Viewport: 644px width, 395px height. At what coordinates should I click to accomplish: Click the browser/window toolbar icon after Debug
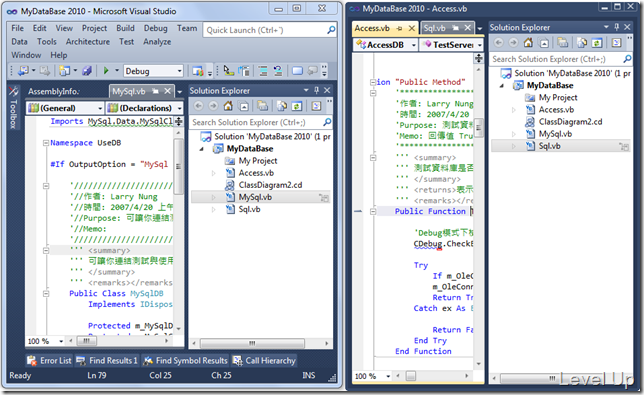tap(198, 71)
